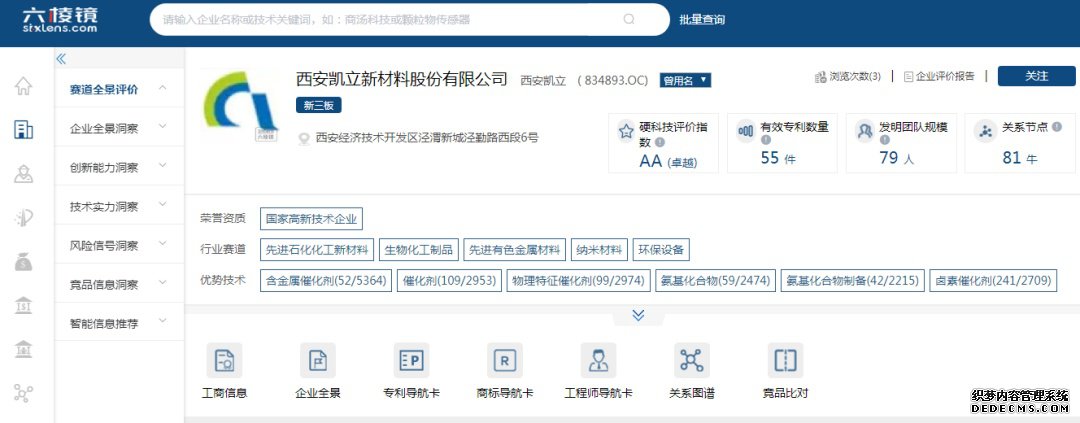Click the 关注 button
The image size is (1080, 423).
pos(1036,76)
